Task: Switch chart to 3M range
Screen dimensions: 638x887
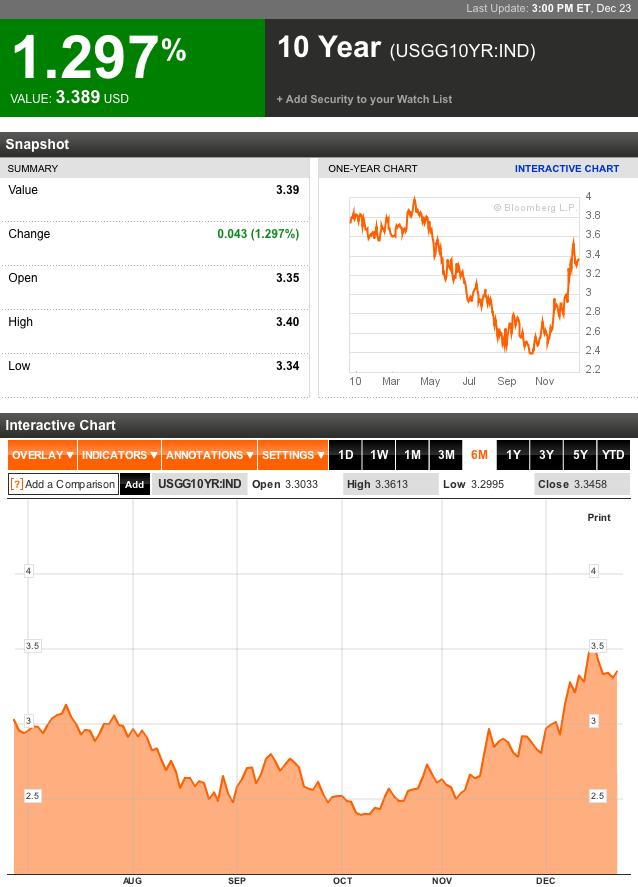Action: pos(446,455)
